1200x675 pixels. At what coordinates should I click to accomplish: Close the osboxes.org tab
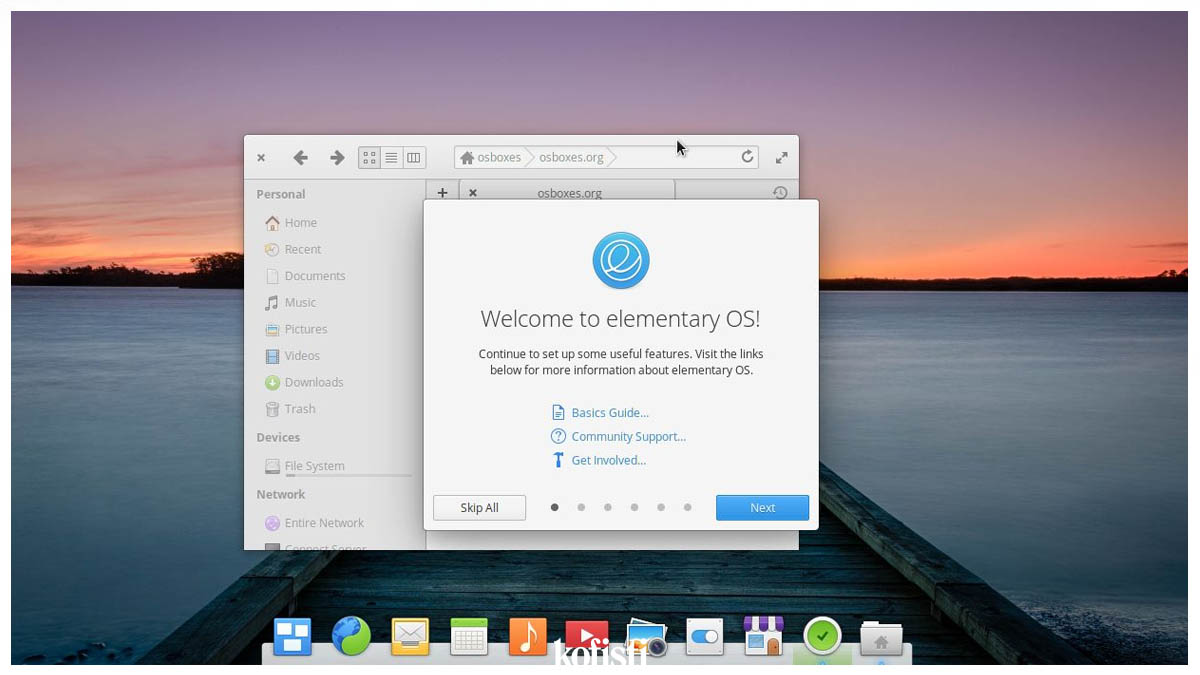473,193
